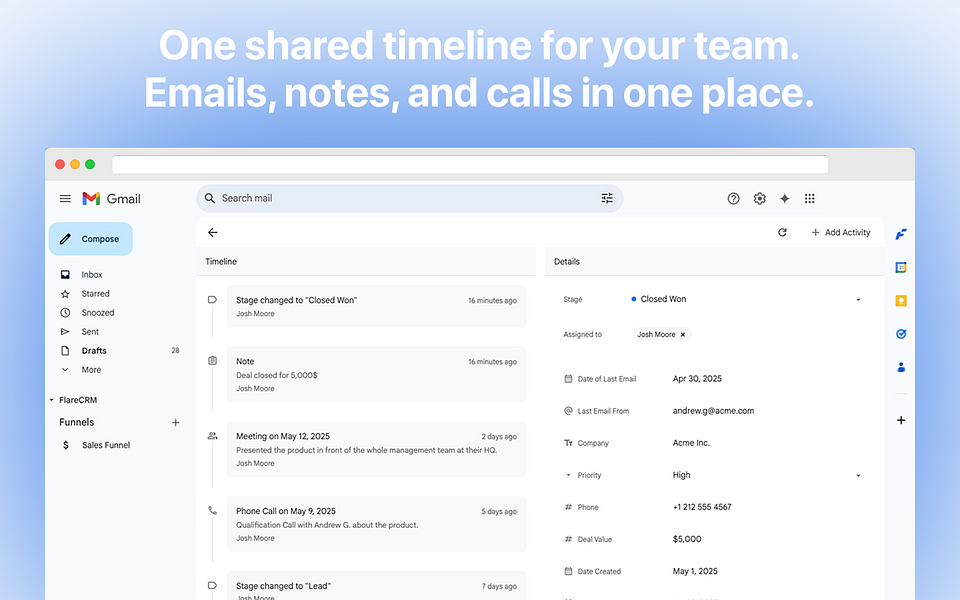The height and width of the screenshot is (600, 960).
Task: Click the meeting people timeline icon
Action: point(212,436)
